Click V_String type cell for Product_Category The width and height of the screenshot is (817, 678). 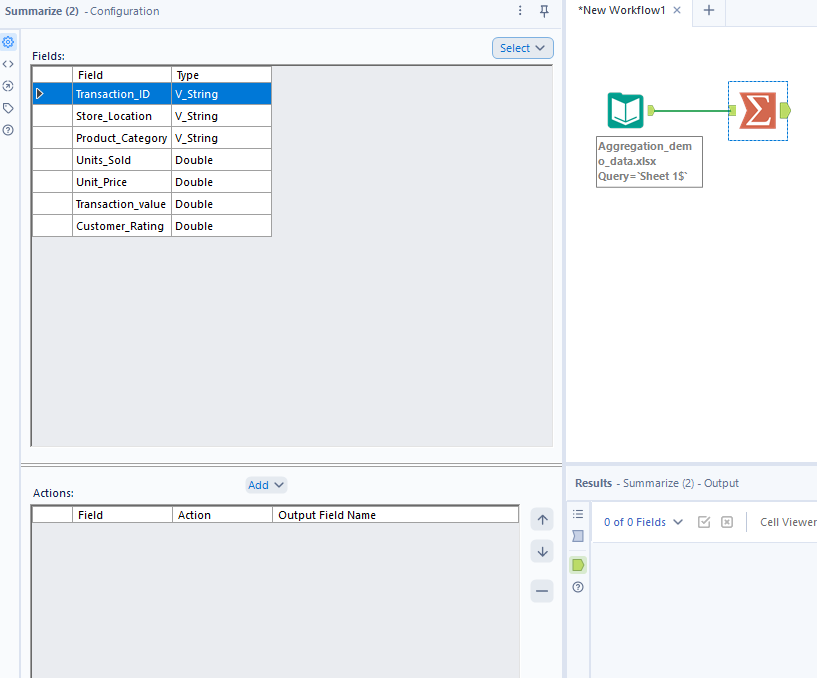click(221, 138)
